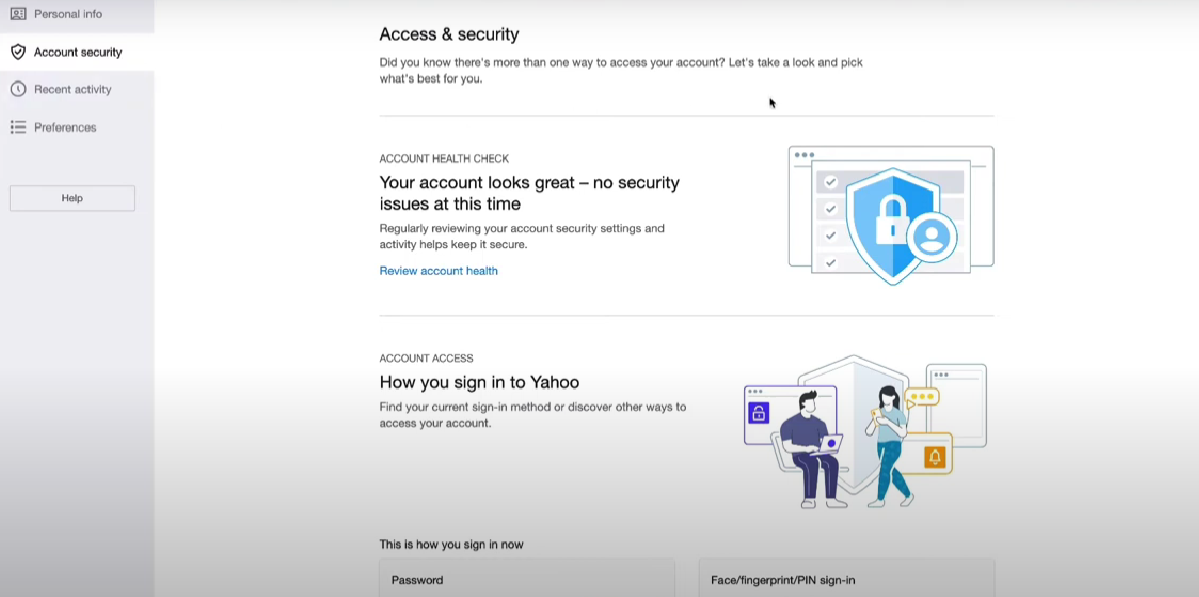Click the Access & security page heading

coord(448,34)
